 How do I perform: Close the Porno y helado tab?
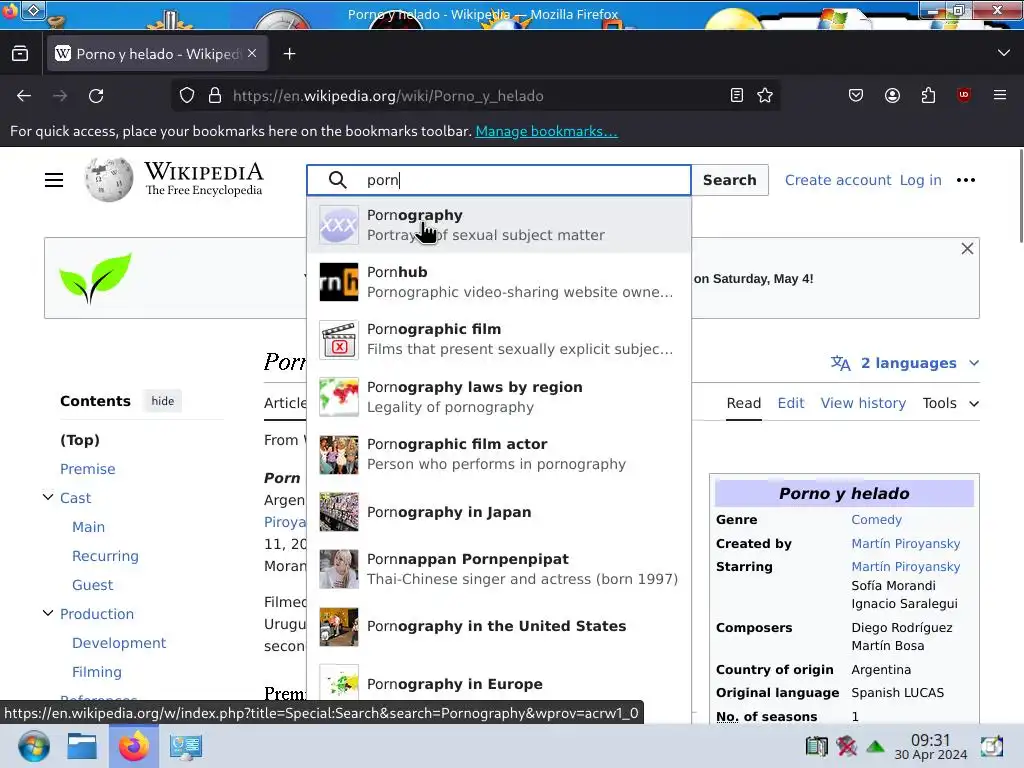click(x=252, y=54)
